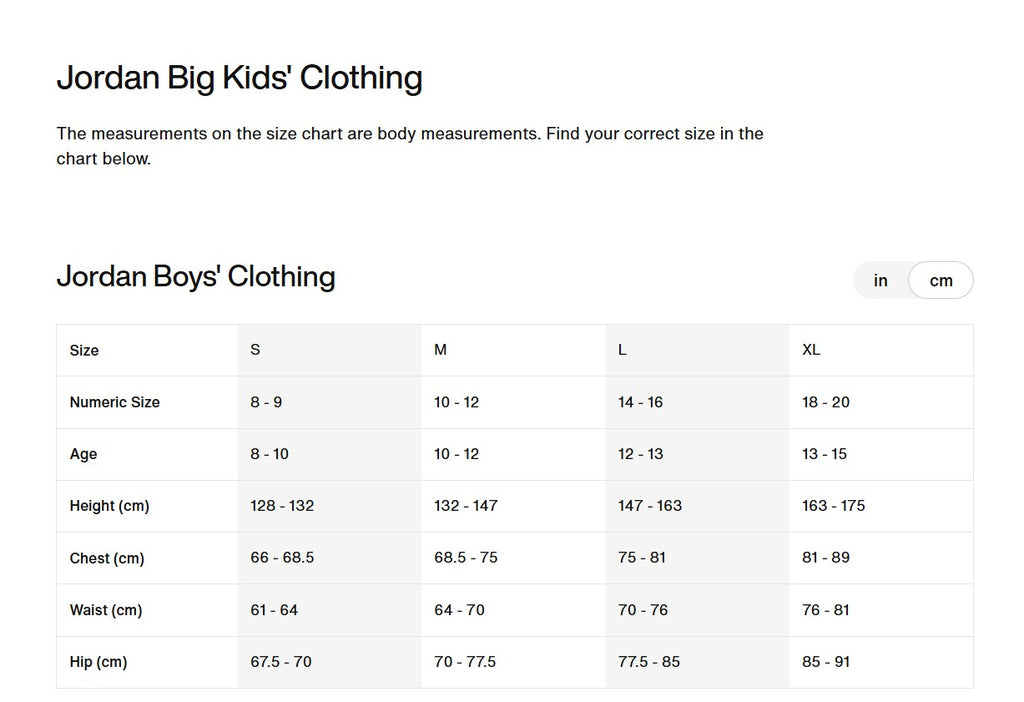Click the '128 - 132' height cell
This screenshot has width=1024, height=702.
[x=282, y=506]
